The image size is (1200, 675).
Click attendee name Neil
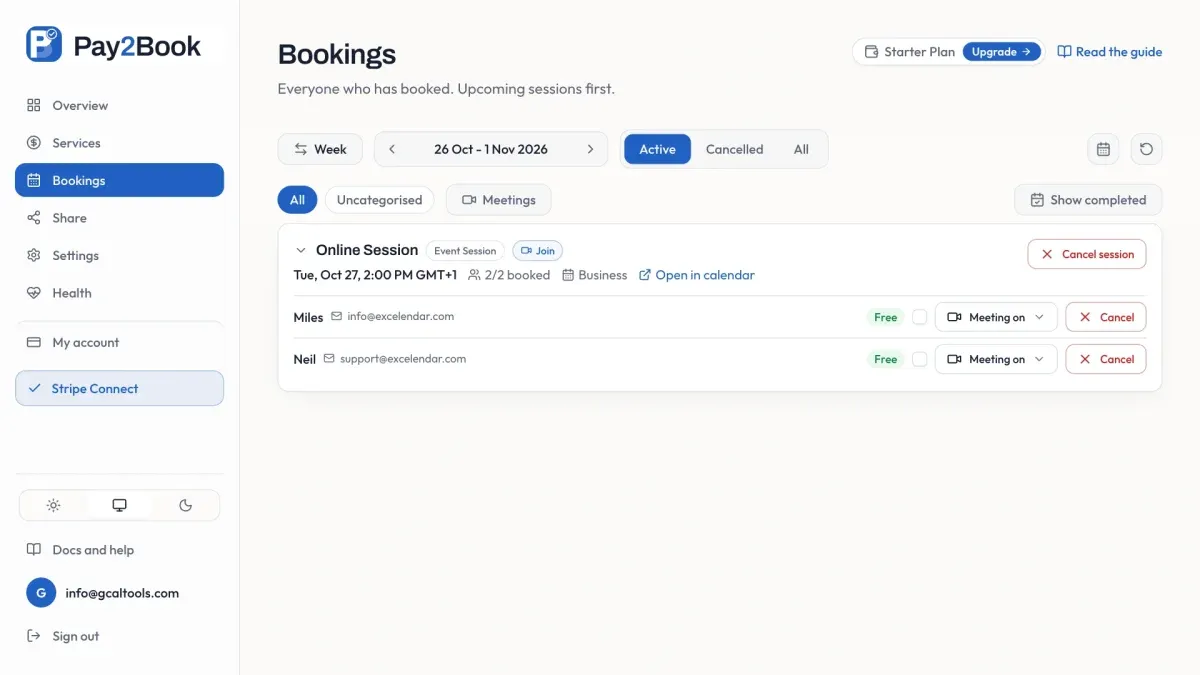(304, 359)
